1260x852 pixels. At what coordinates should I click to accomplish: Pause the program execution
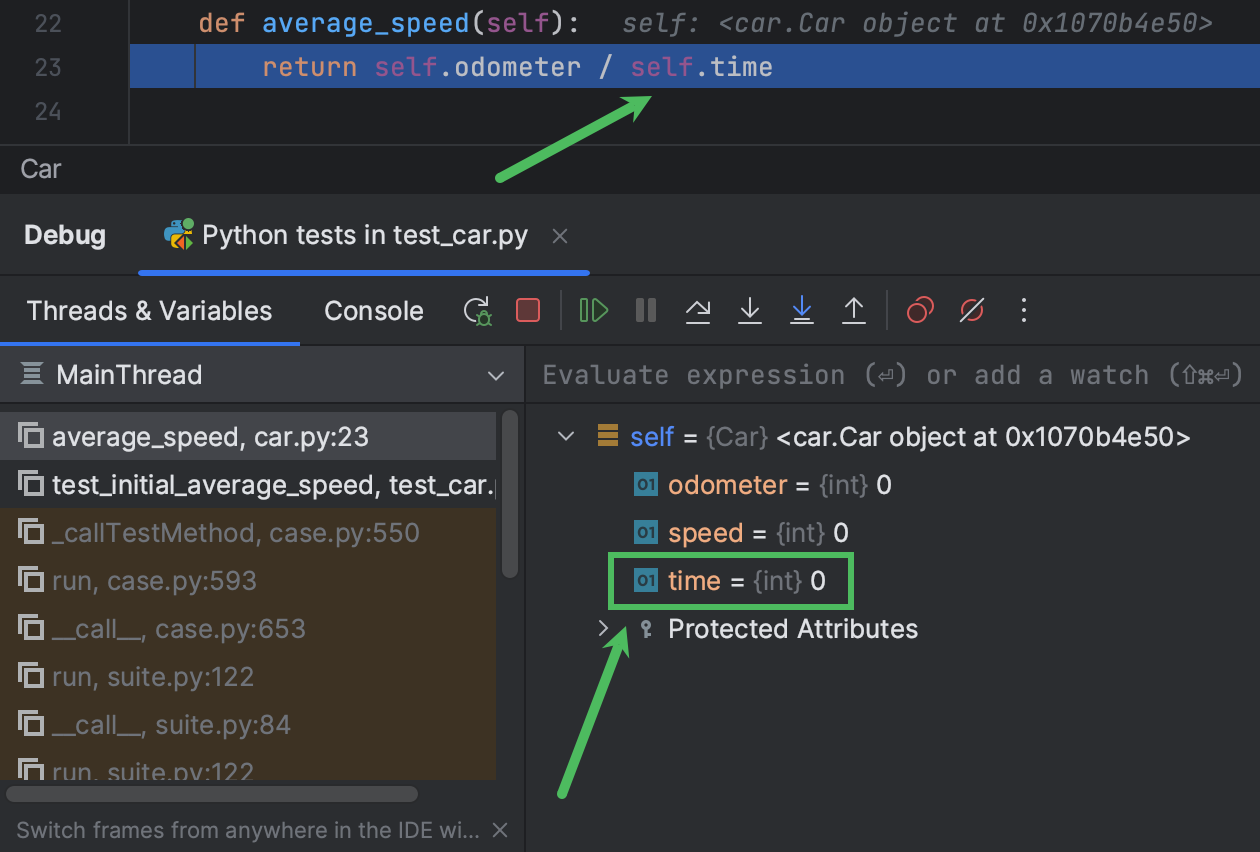pos(645,310)
